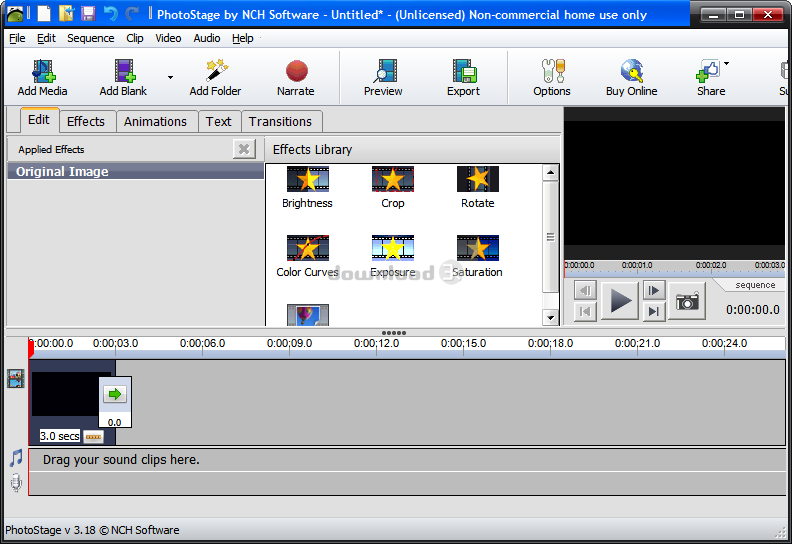Open the Sequence menu
This screenshot has width=792, height=544.
pyautogui.click(x=90, y=38)
